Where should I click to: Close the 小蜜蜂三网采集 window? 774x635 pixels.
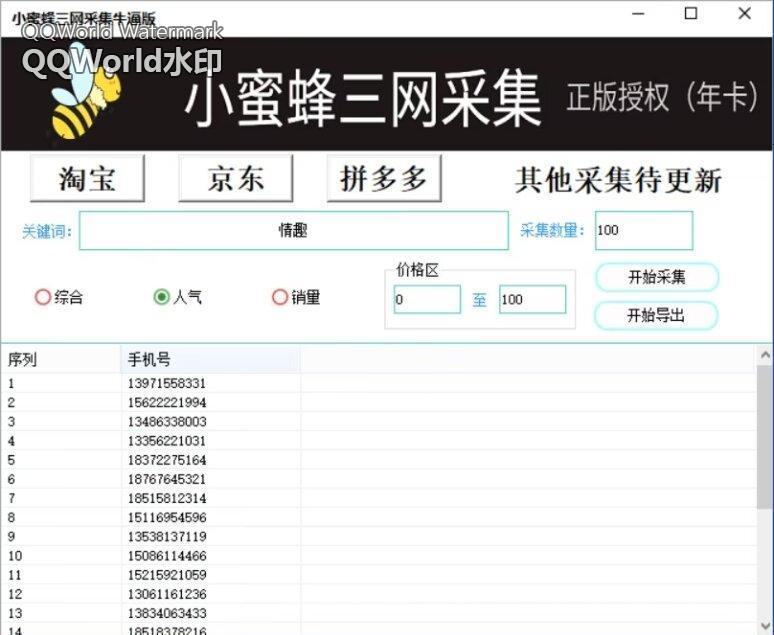pyautogui.click(x=744, y=13)
